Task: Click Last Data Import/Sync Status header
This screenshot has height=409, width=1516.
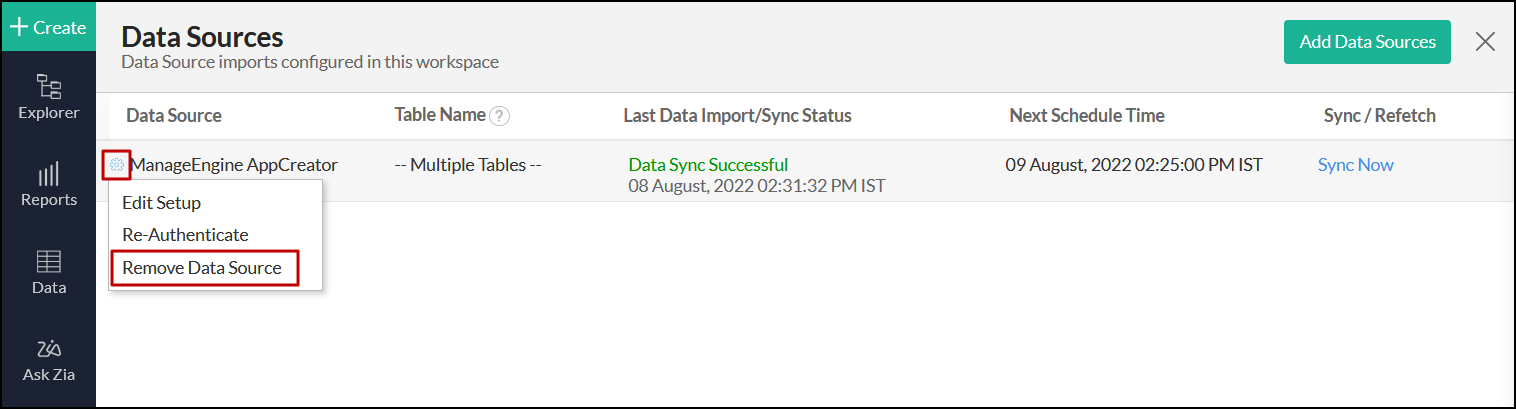Action: pyautogui.click(x=737, y=116)
